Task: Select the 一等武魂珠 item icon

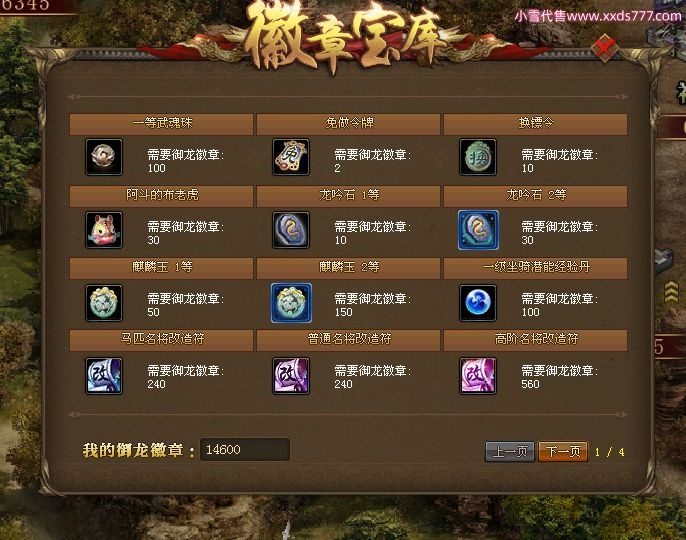Action: (104, 157)
